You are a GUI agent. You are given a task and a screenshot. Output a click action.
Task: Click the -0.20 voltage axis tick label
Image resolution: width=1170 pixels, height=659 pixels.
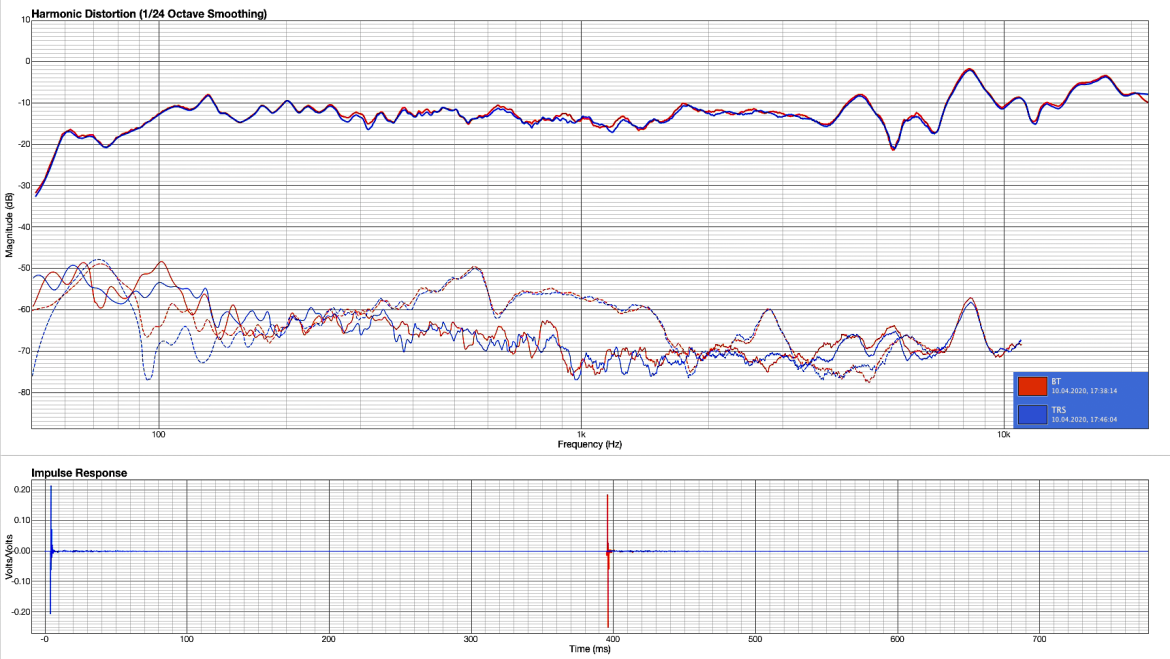pos(21,612)
